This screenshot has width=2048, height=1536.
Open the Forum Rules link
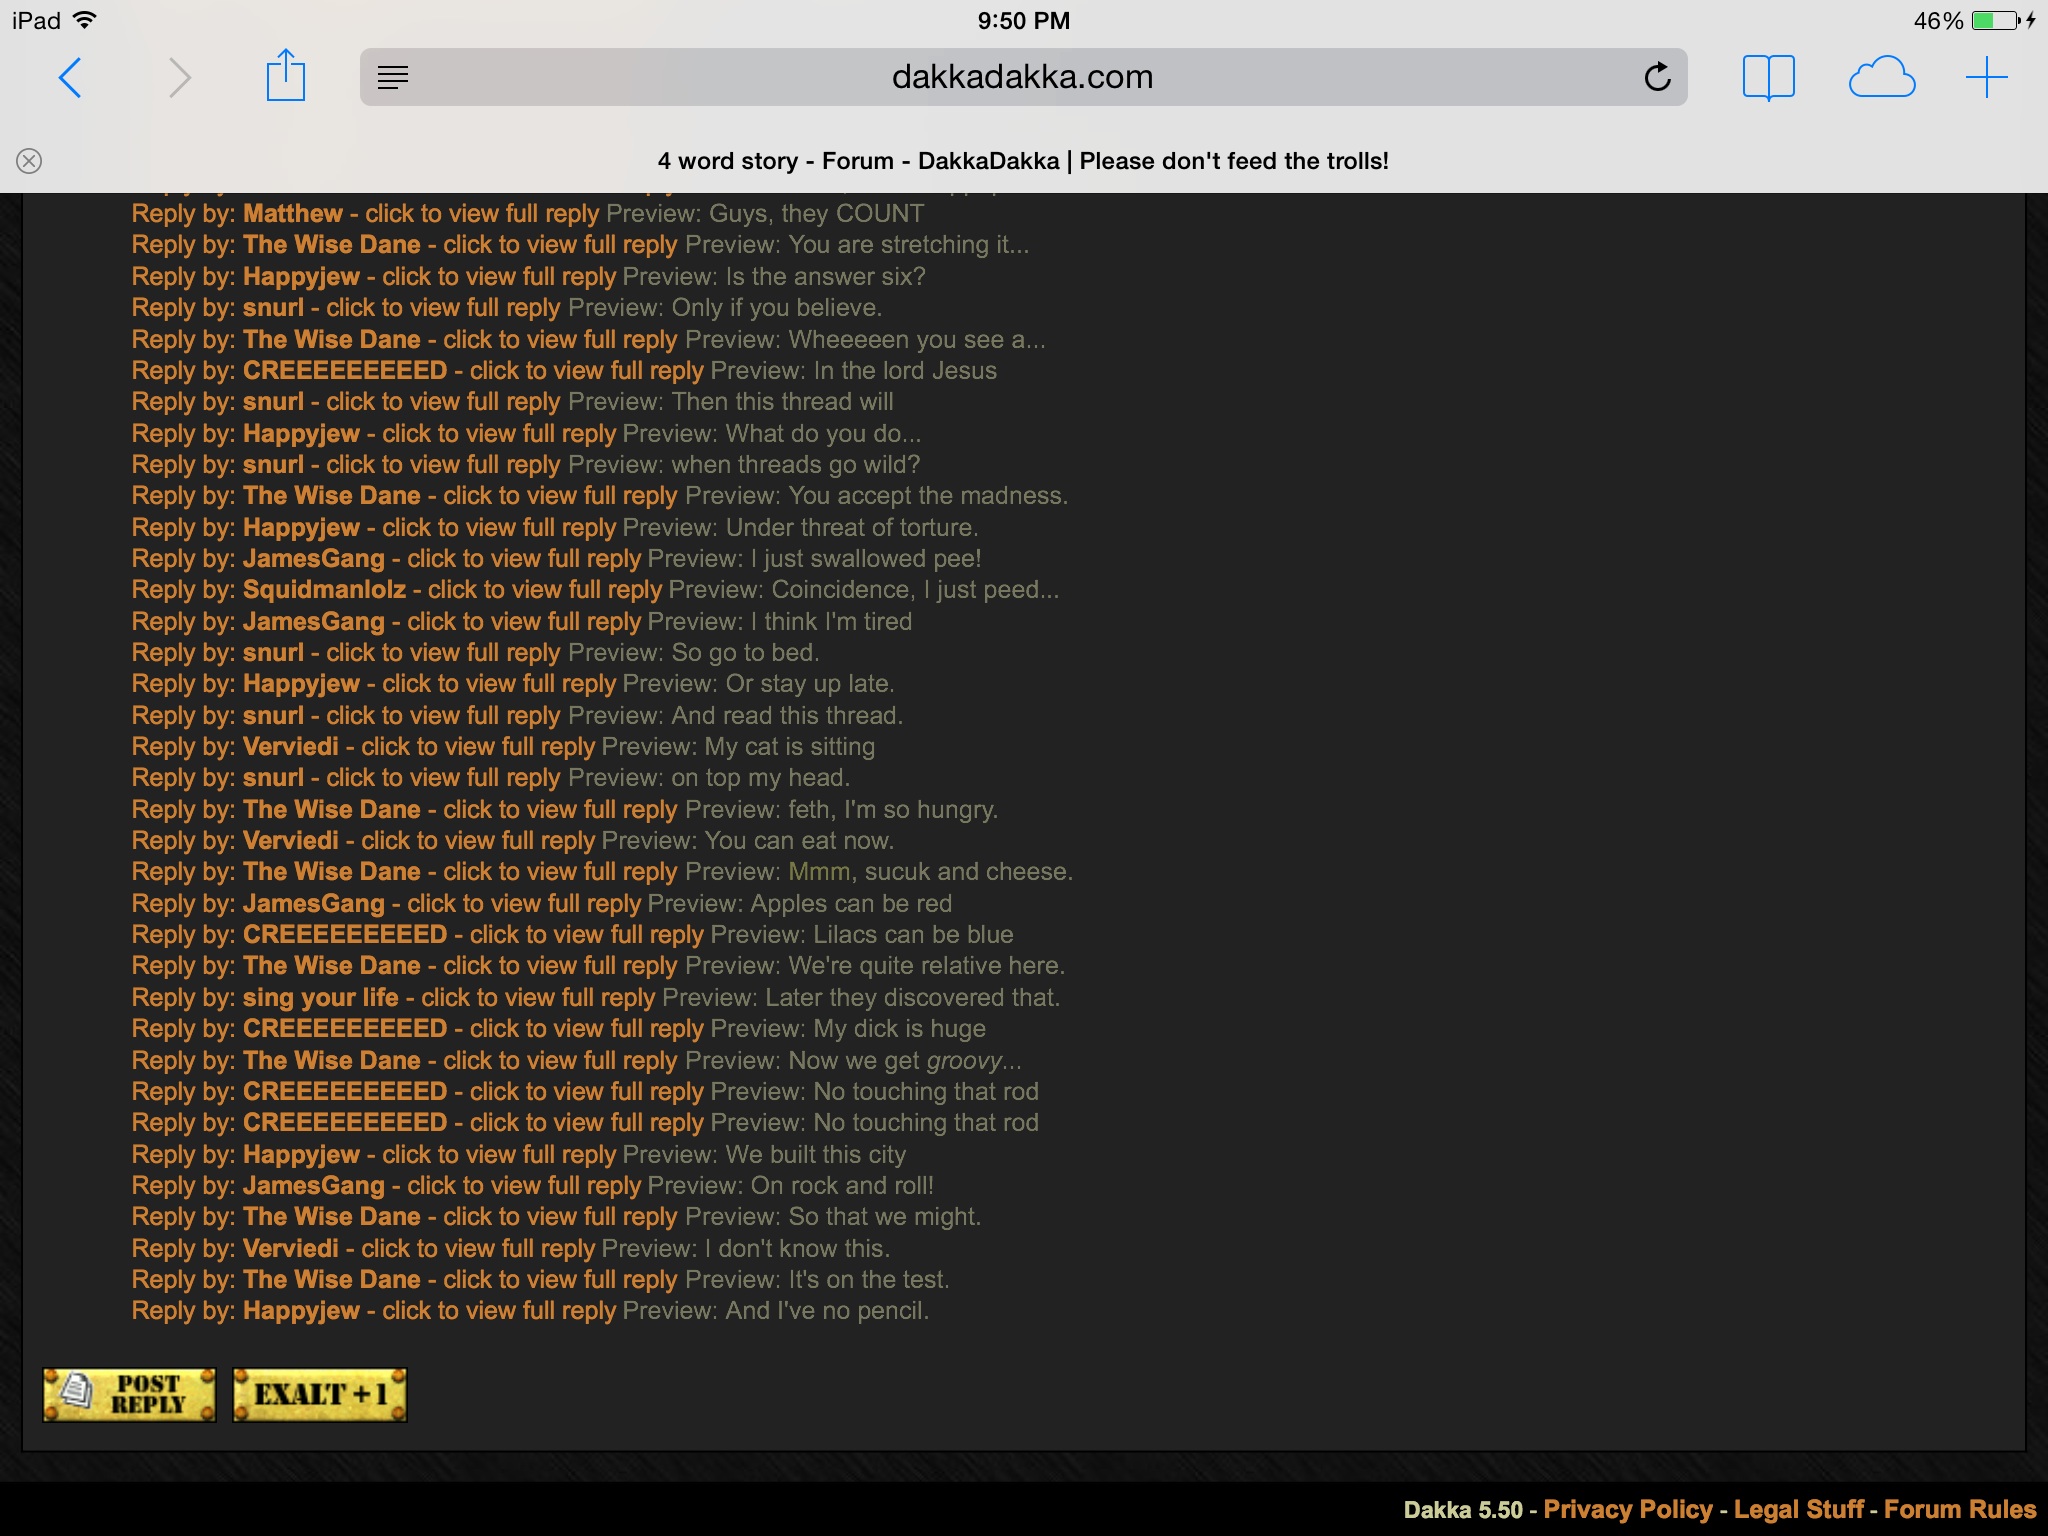pos(1959,1509)
